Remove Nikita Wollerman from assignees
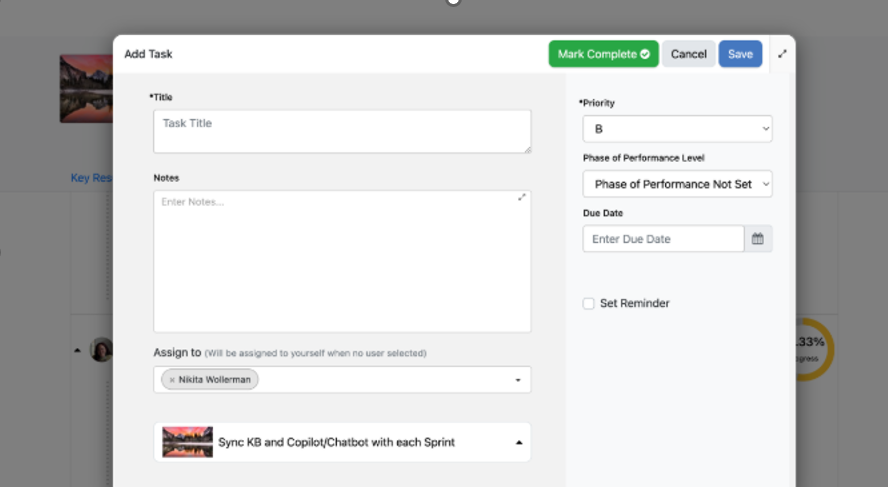The width and height of the screenshot is (888, 487). point(172,380)
